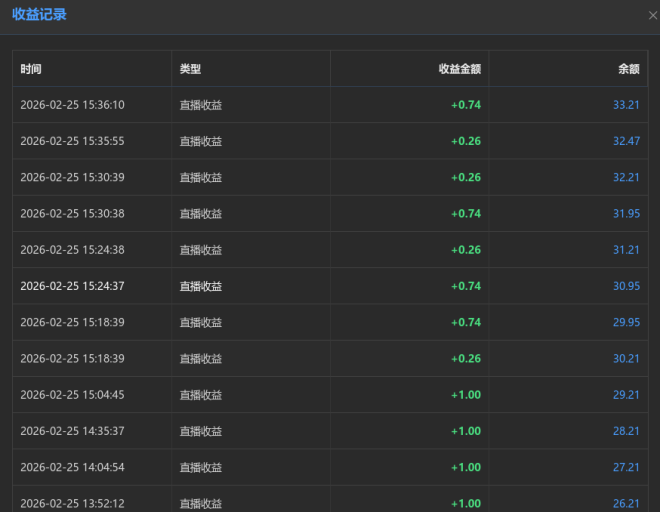Screen dimensions: 660x512
Task: Click the 时间 column header
Action: tap(31, 69)
